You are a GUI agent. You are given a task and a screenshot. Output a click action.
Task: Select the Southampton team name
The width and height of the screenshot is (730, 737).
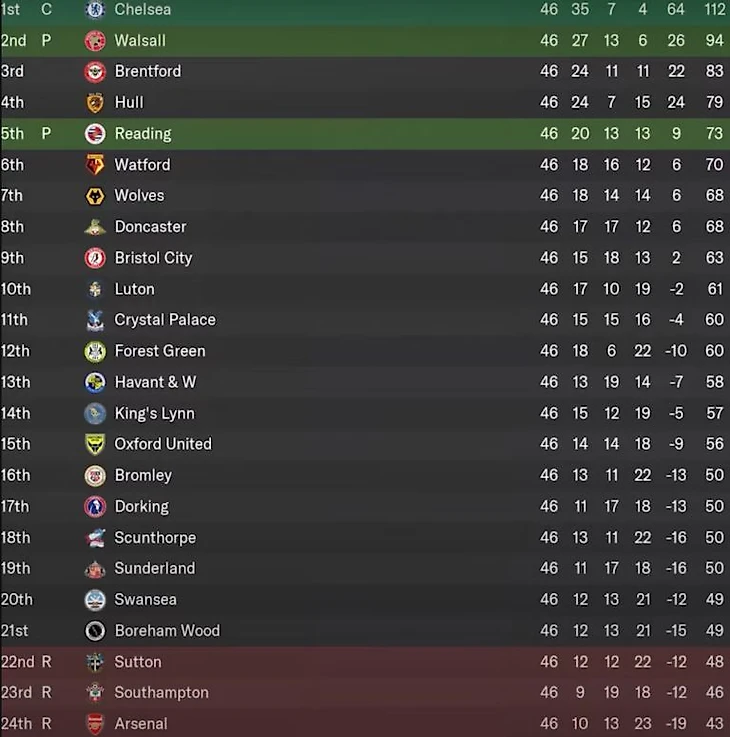[x=162, y=693]
